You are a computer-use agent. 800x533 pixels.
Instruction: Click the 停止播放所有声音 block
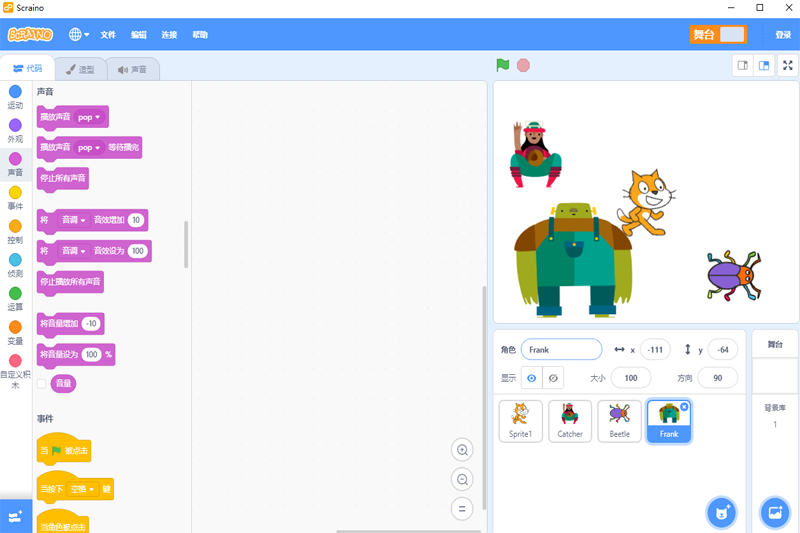point(70,282)
